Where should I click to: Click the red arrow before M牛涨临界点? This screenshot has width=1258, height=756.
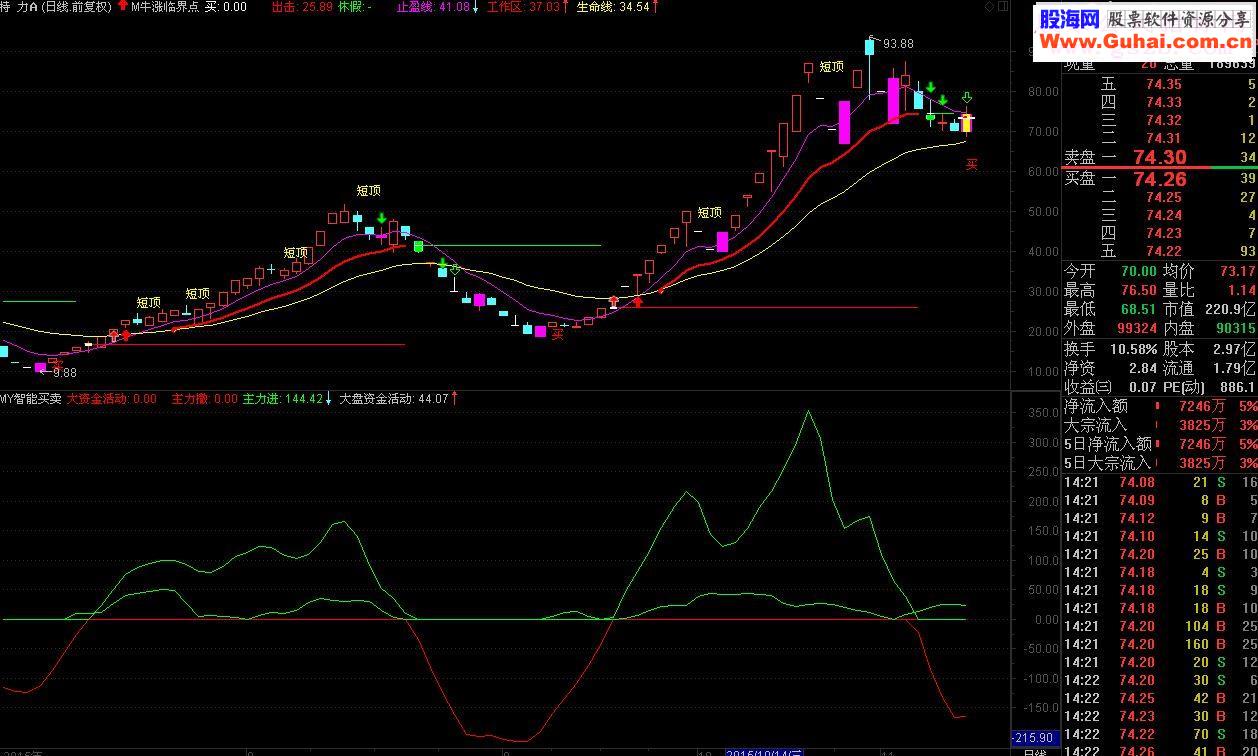pos(122,7)
